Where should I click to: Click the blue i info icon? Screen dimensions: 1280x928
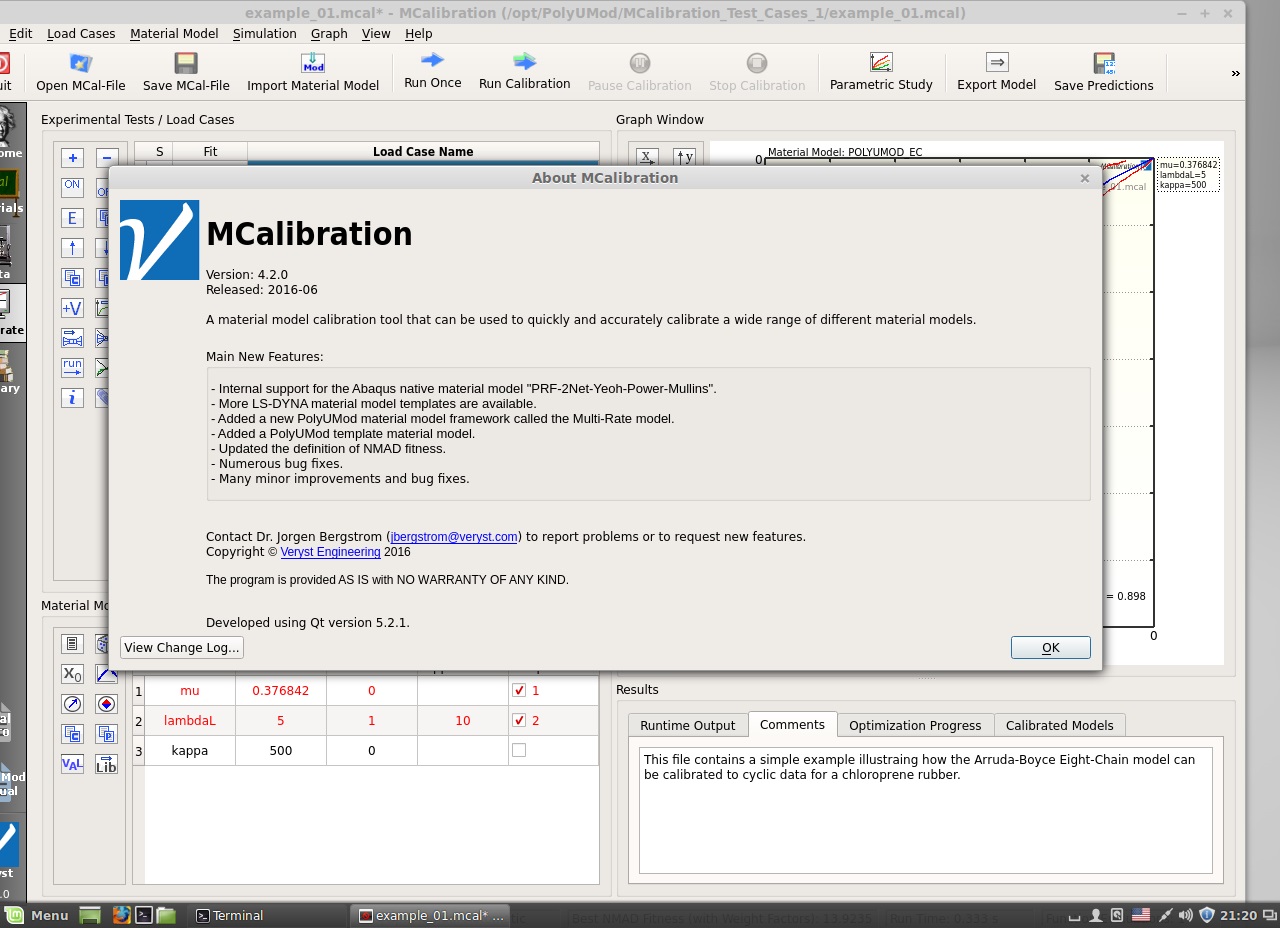pyautogui.click(x=72, y=398)
